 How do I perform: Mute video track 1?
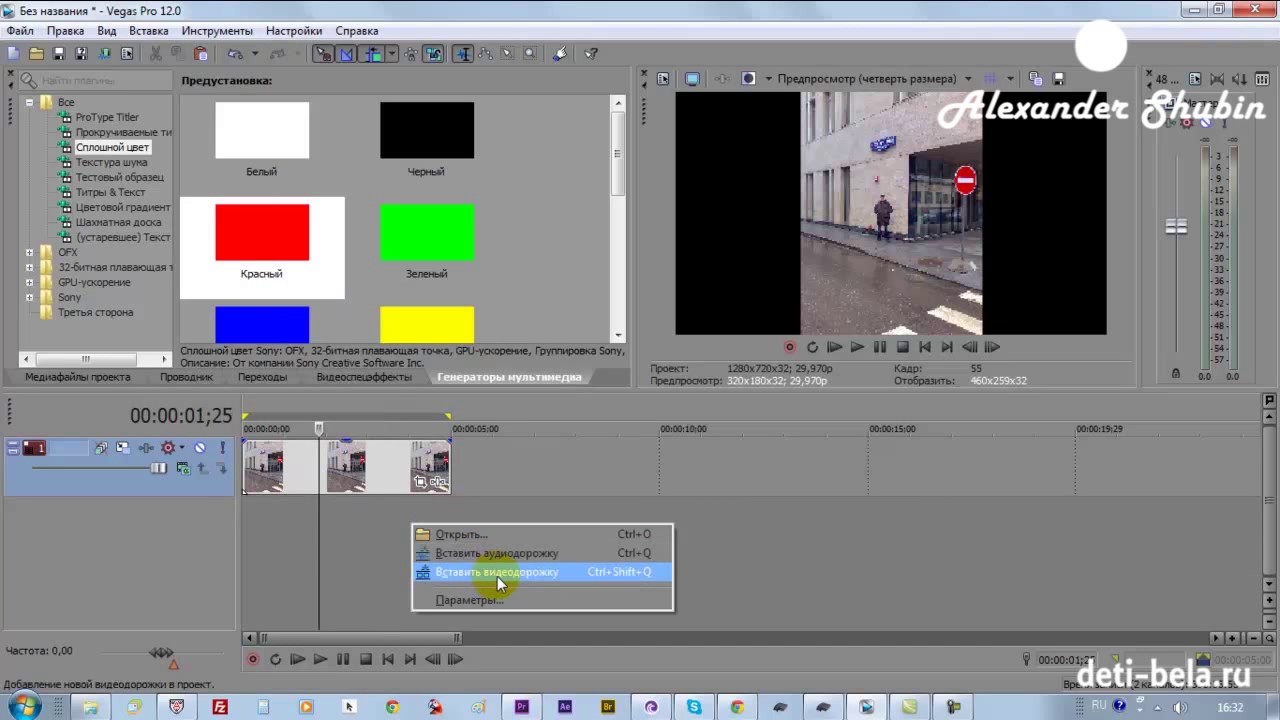click(x=200, y=448)
